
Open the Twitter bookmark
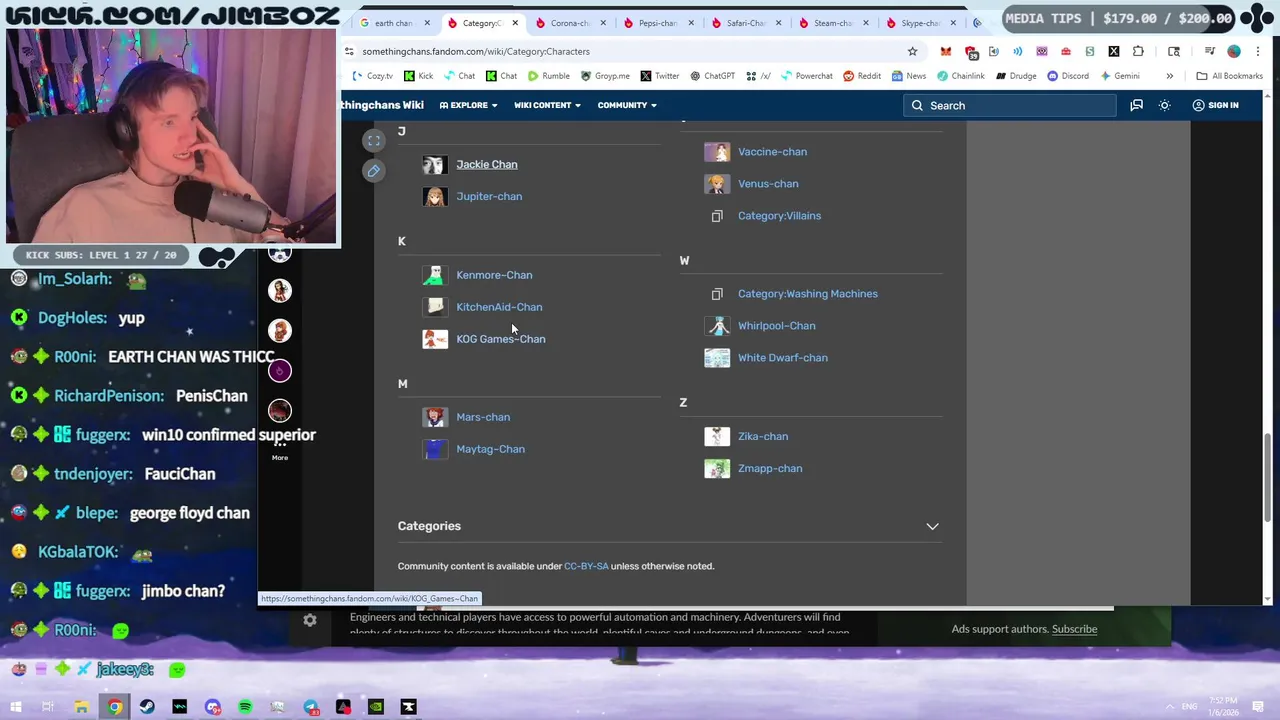(x=660, y=76)
